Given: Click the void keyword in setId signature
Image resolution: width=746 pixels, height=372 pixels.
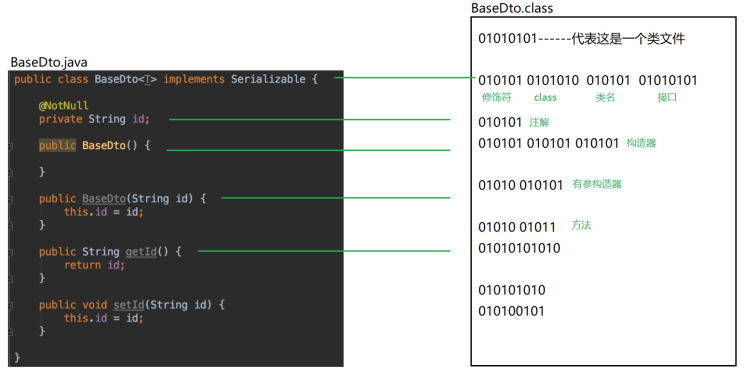Looking at the screenshot, I should pos(95,305).
